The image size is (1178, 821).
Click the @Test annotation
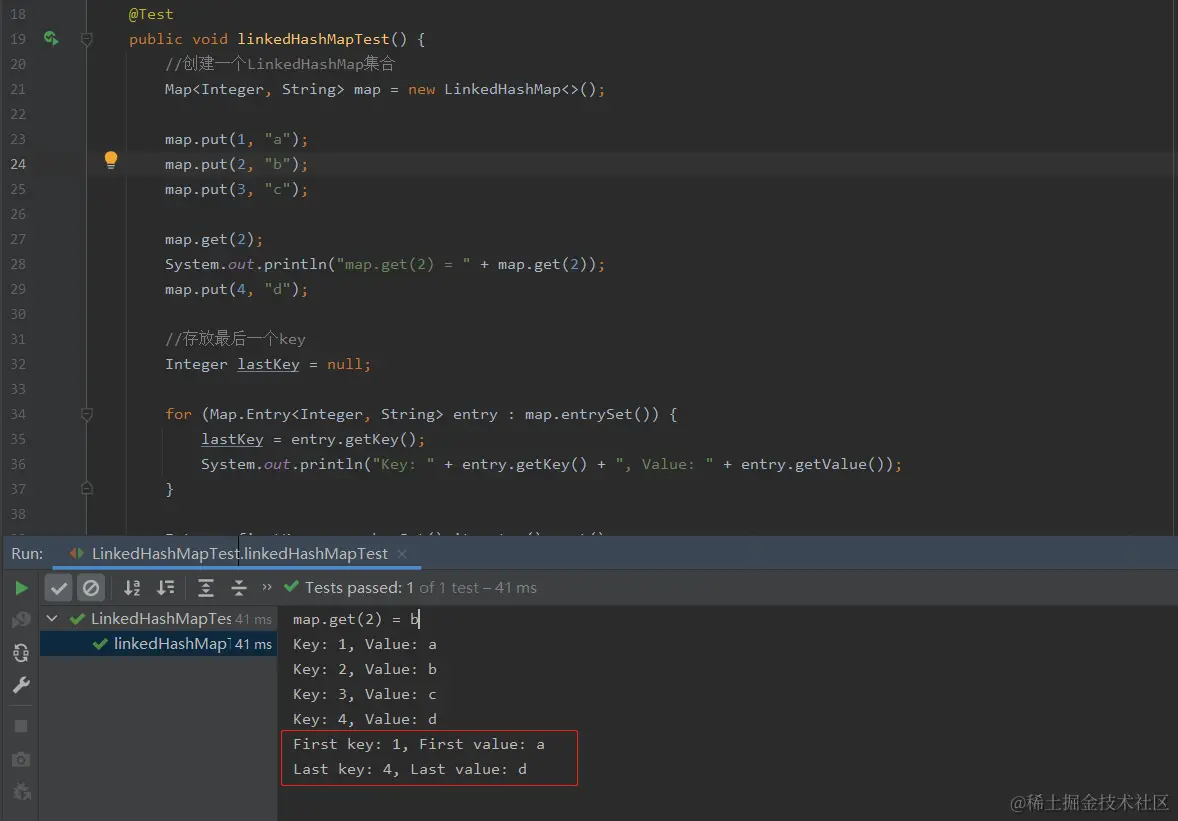(x=150, y=14)
